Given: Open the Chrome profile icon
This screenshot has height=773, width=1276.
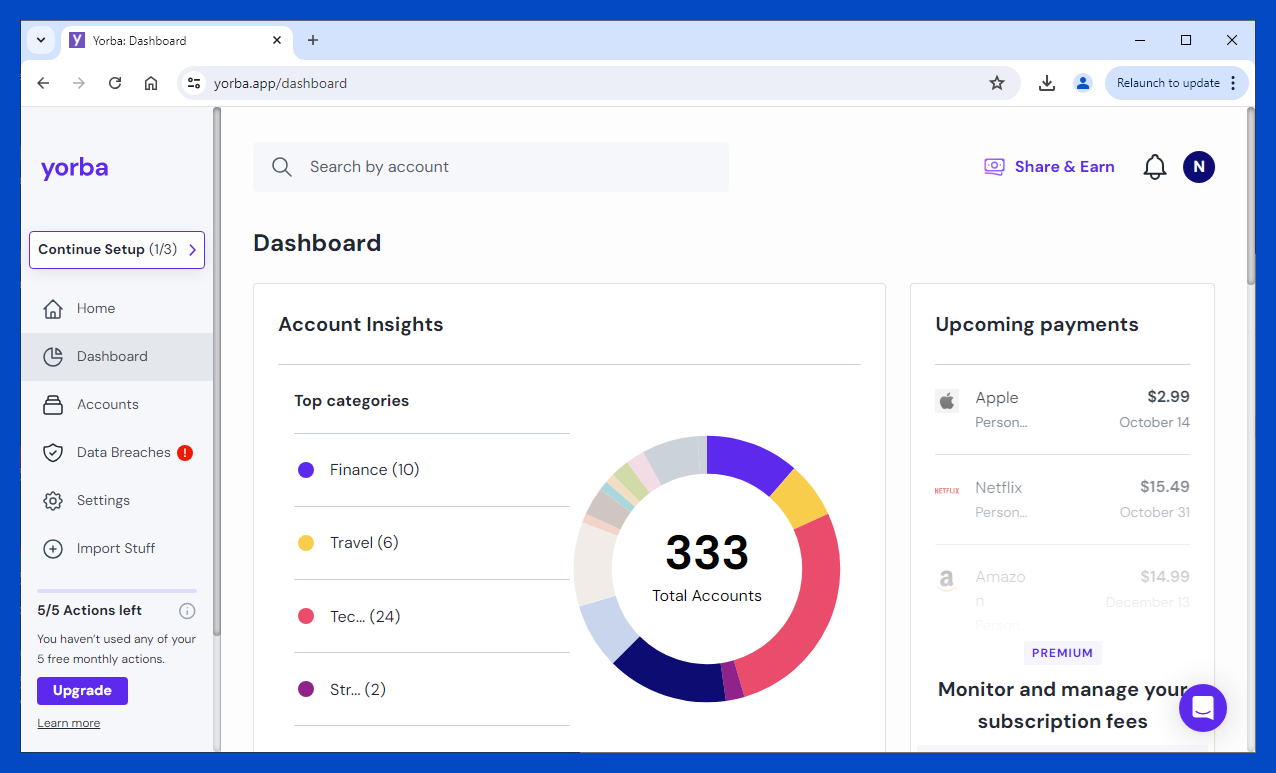Looking at the screenshot, I should pyautogui.click(x=1083, y=83).
